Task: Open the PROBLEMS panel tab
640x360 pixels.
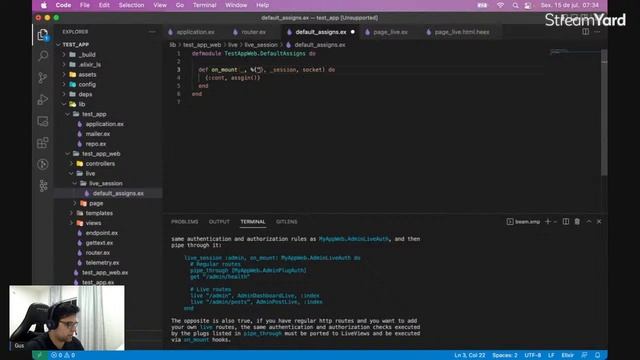Action: pyautogui.click(x=184, y=222)
